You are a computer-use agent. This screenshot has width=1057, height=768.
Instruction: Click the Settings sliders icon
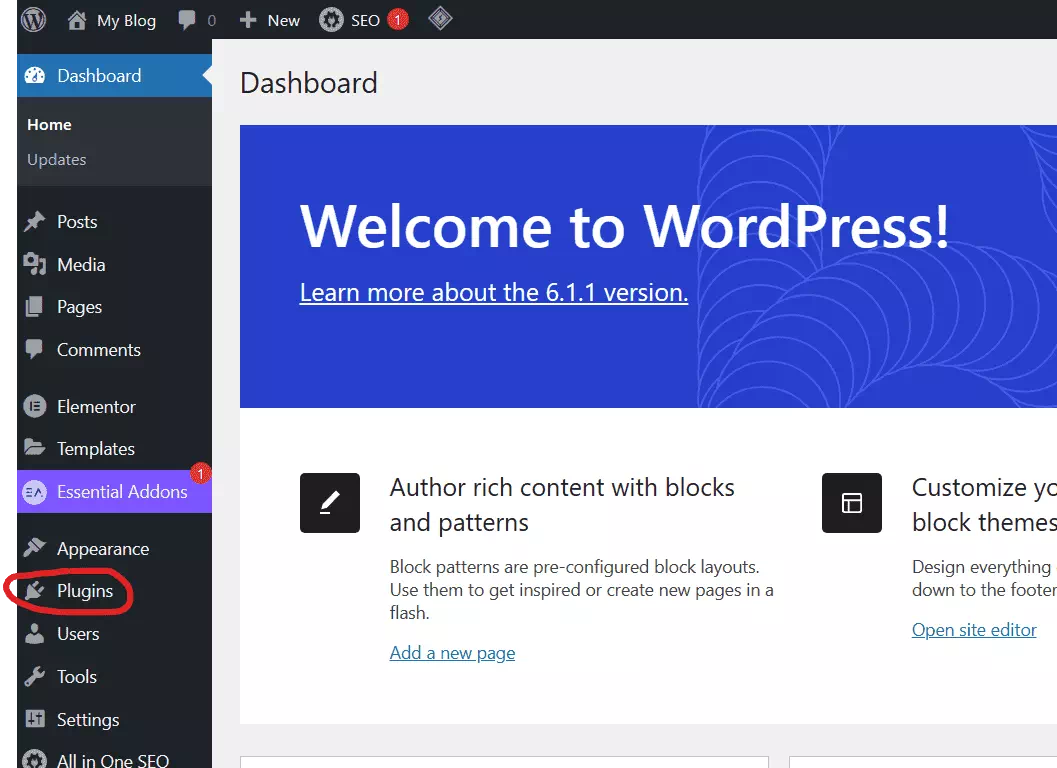coord(34,719)
